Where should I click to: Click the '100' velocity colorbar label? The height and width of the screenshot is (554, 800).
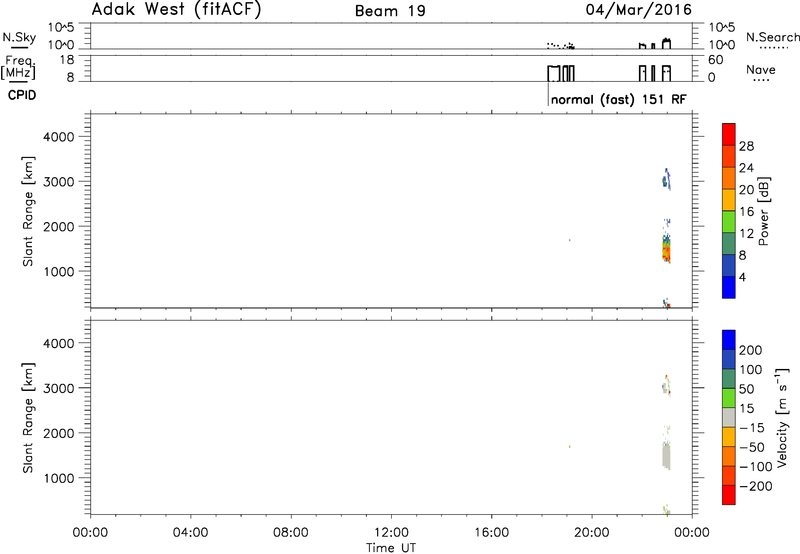[x=750, y=370]
